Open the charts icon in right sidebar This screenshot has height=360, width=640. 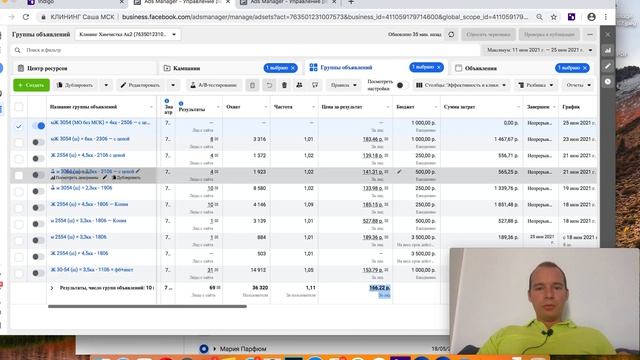pos(607,50)
